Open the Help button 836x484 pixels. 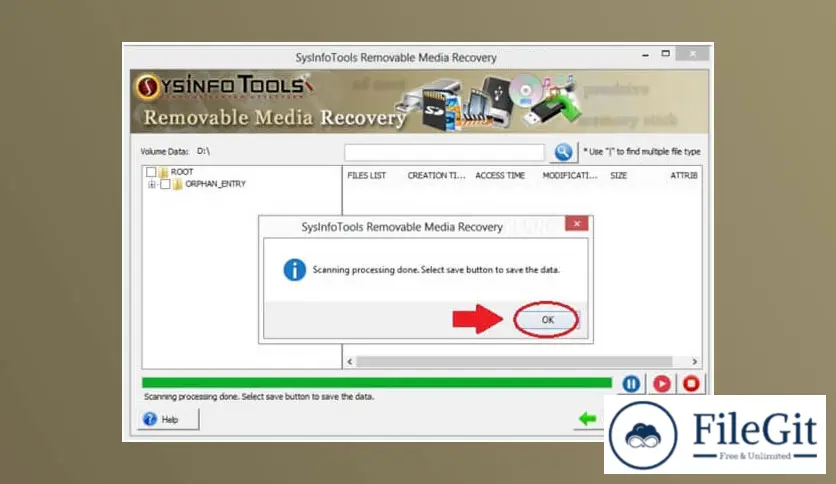click(168, 419)
